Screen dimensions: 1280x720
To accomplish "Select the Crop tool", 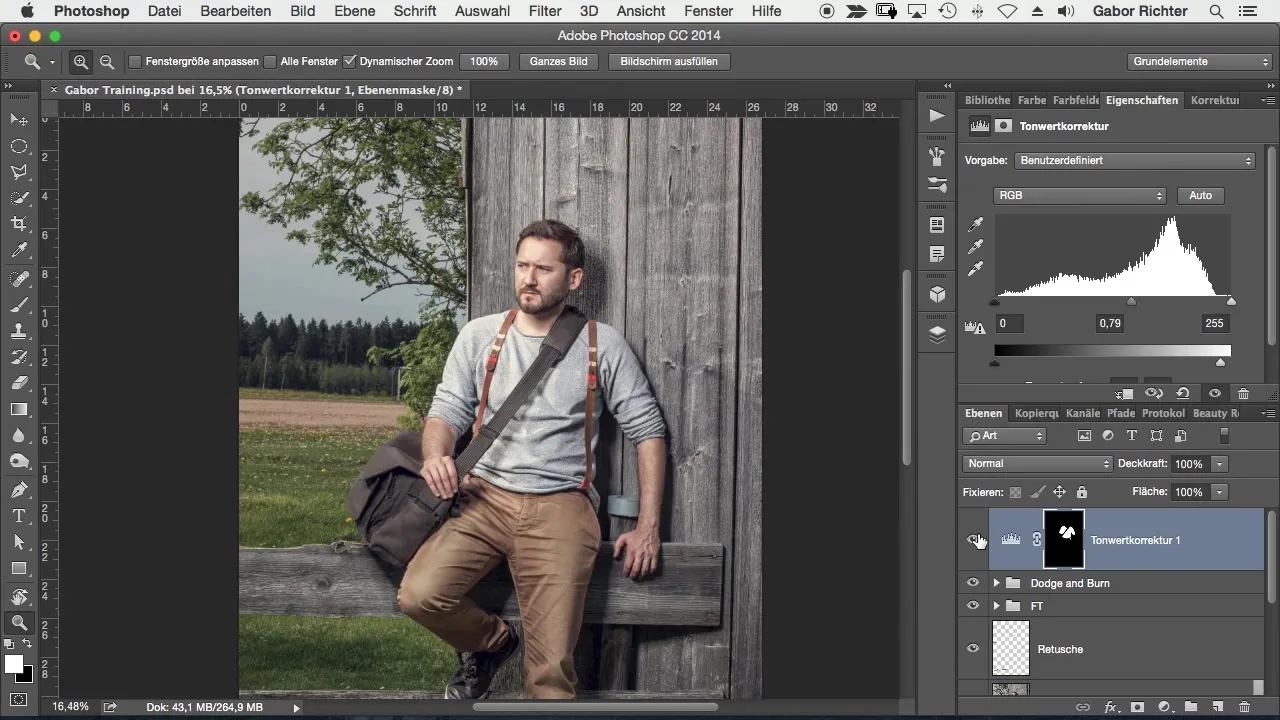I will [19, 224].
